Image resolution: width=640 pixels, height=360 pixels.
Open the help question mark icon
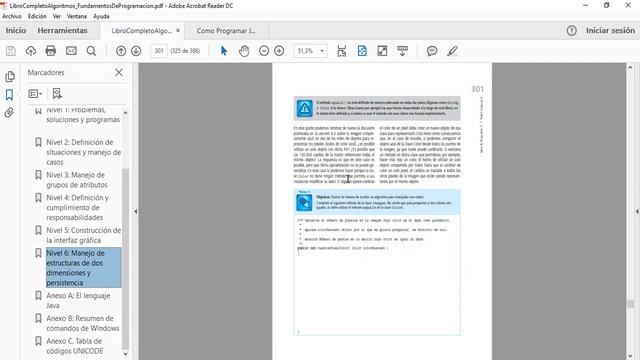(571, 31)
